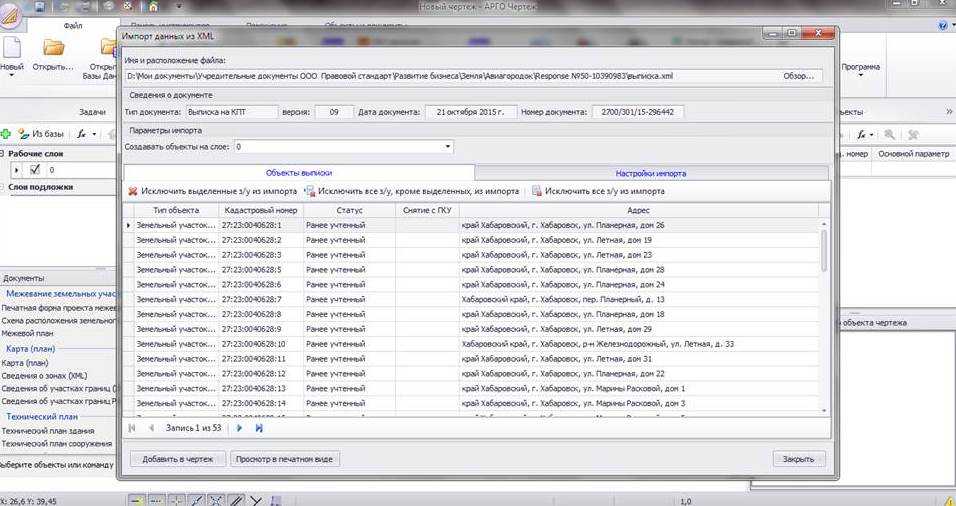Click the 'Из базы' toolbar icon
The width and height of the screenshot is (956, 506).
23,133
